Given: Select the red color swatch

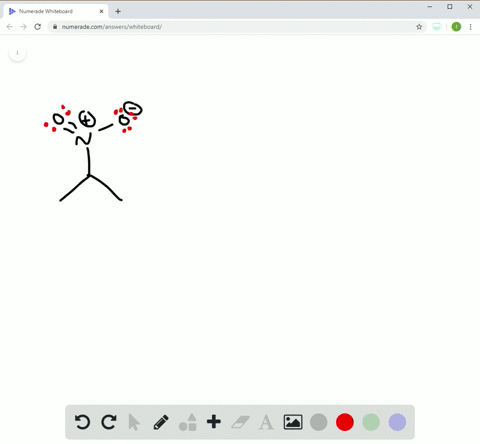Looking at the screenshot, I should 345,422.
